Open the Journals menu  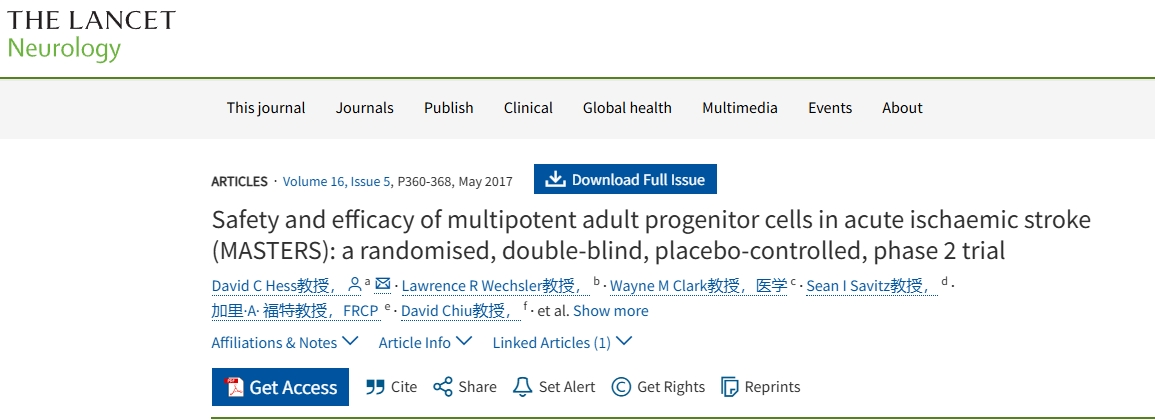coord(365,108)
